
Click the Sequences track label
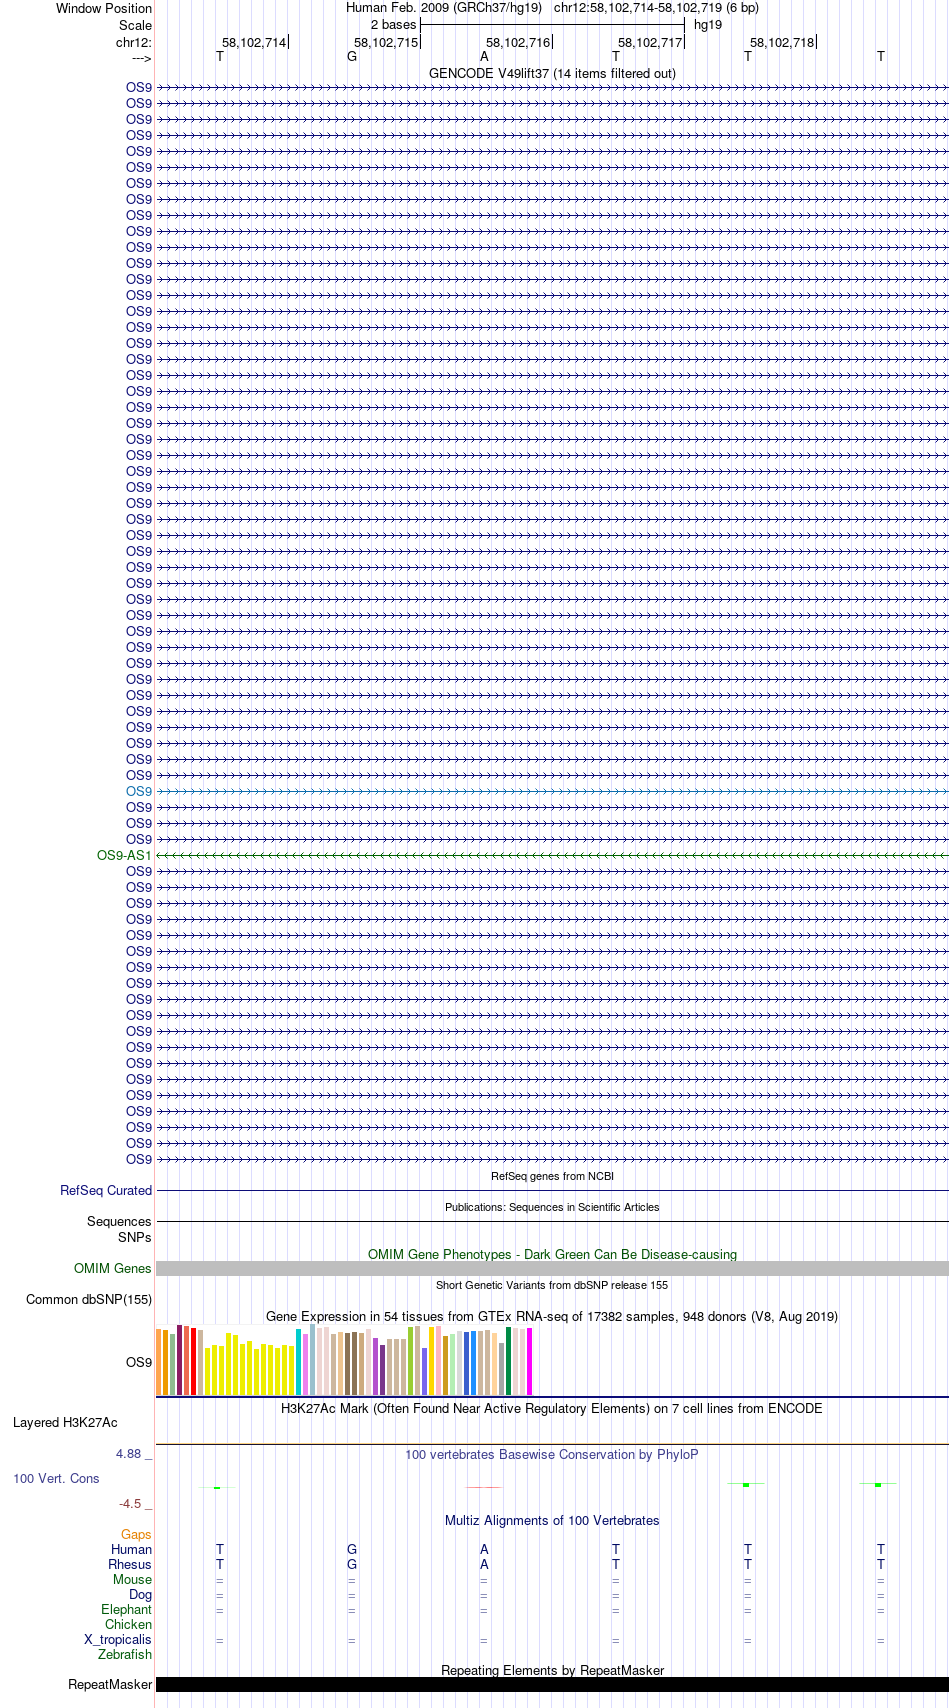(119, 1221)
